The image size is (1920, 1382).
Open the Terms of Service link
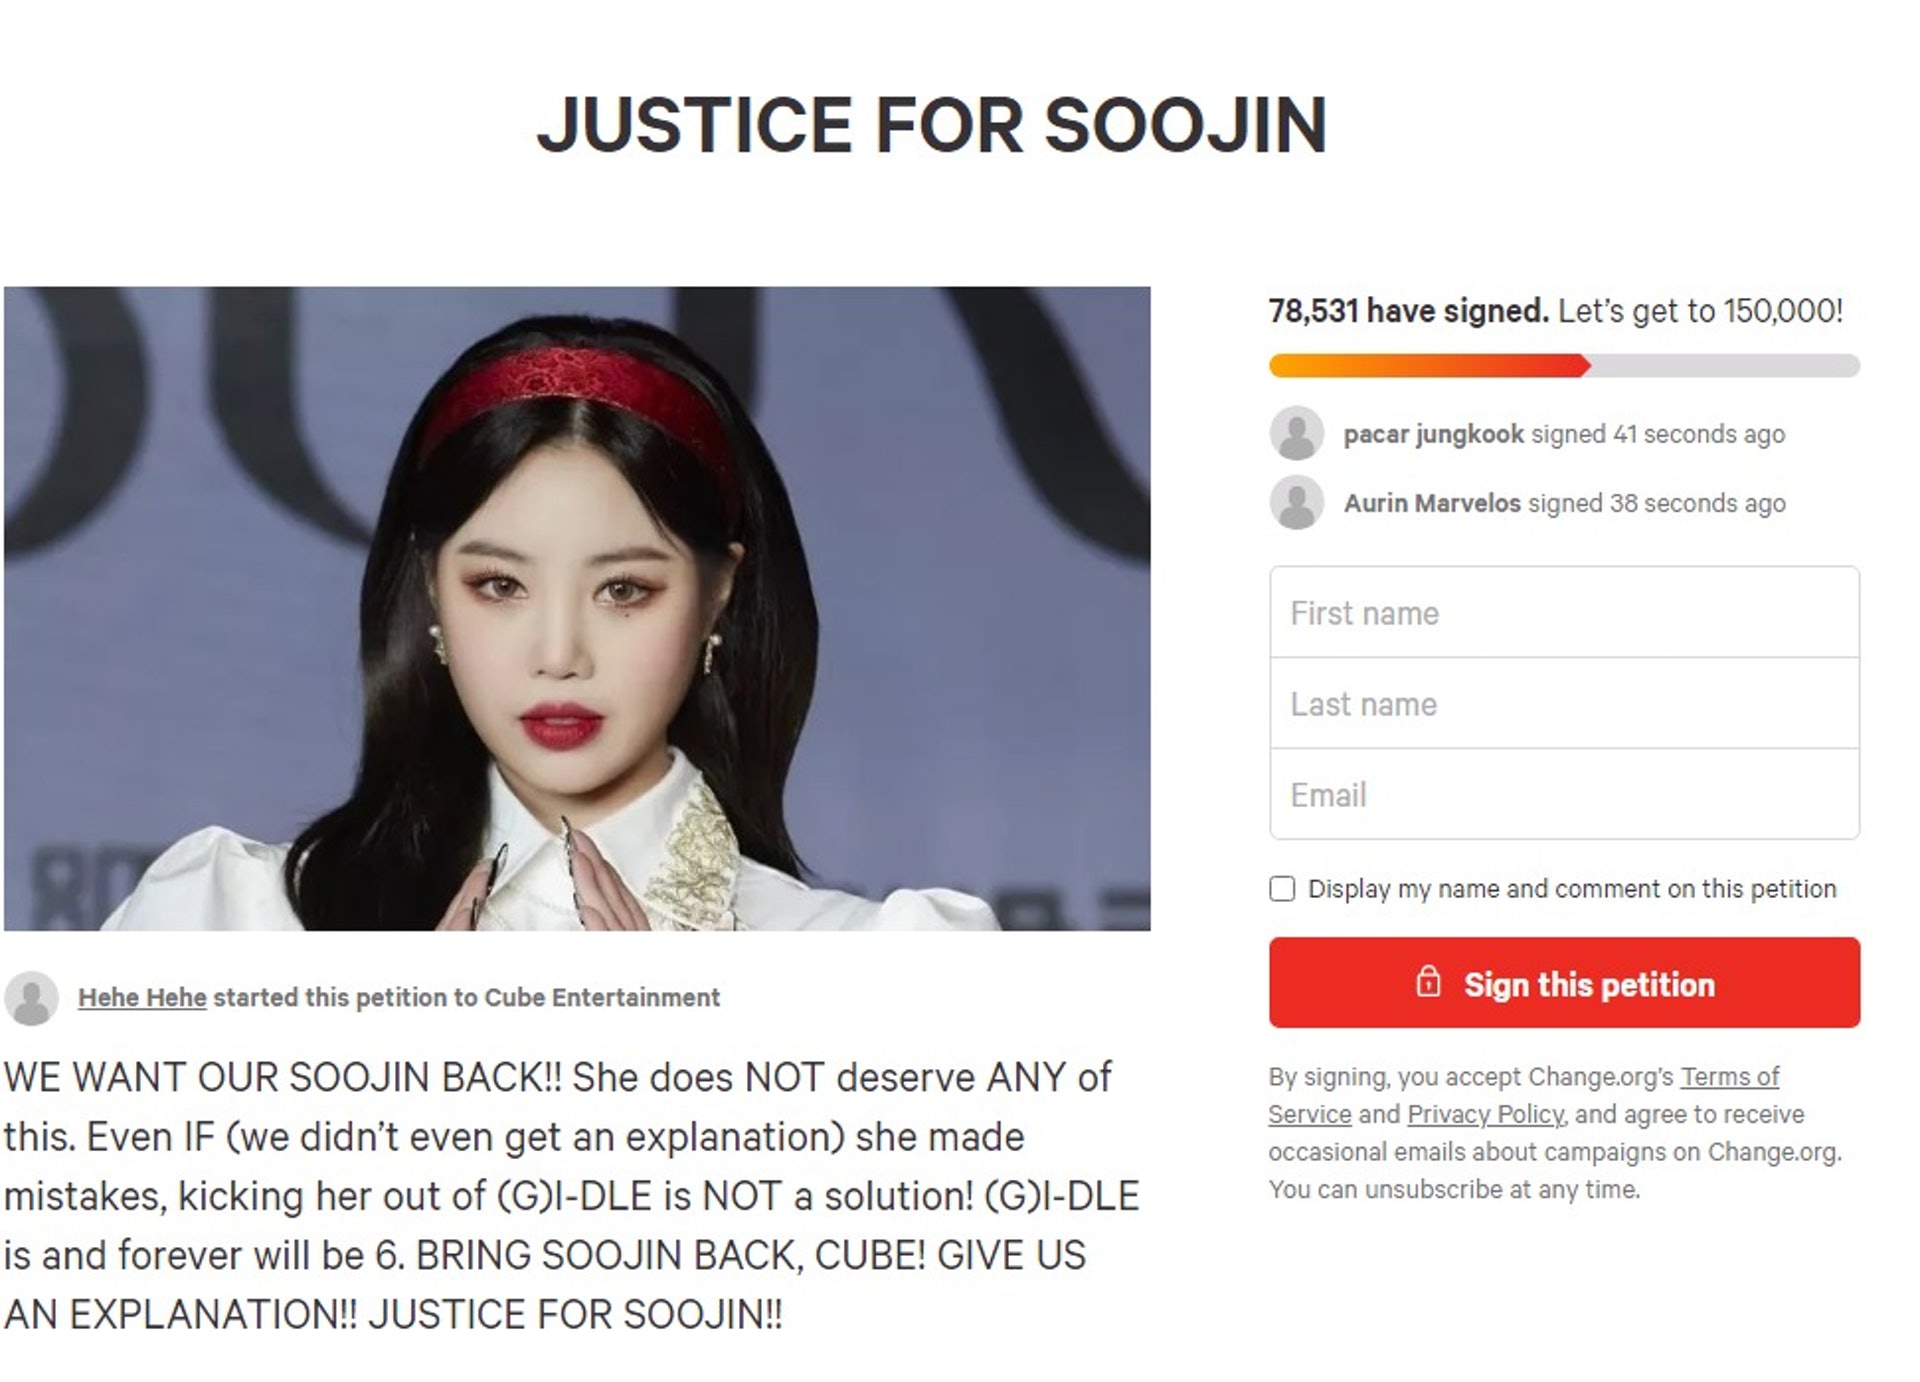point(1524,1095)
